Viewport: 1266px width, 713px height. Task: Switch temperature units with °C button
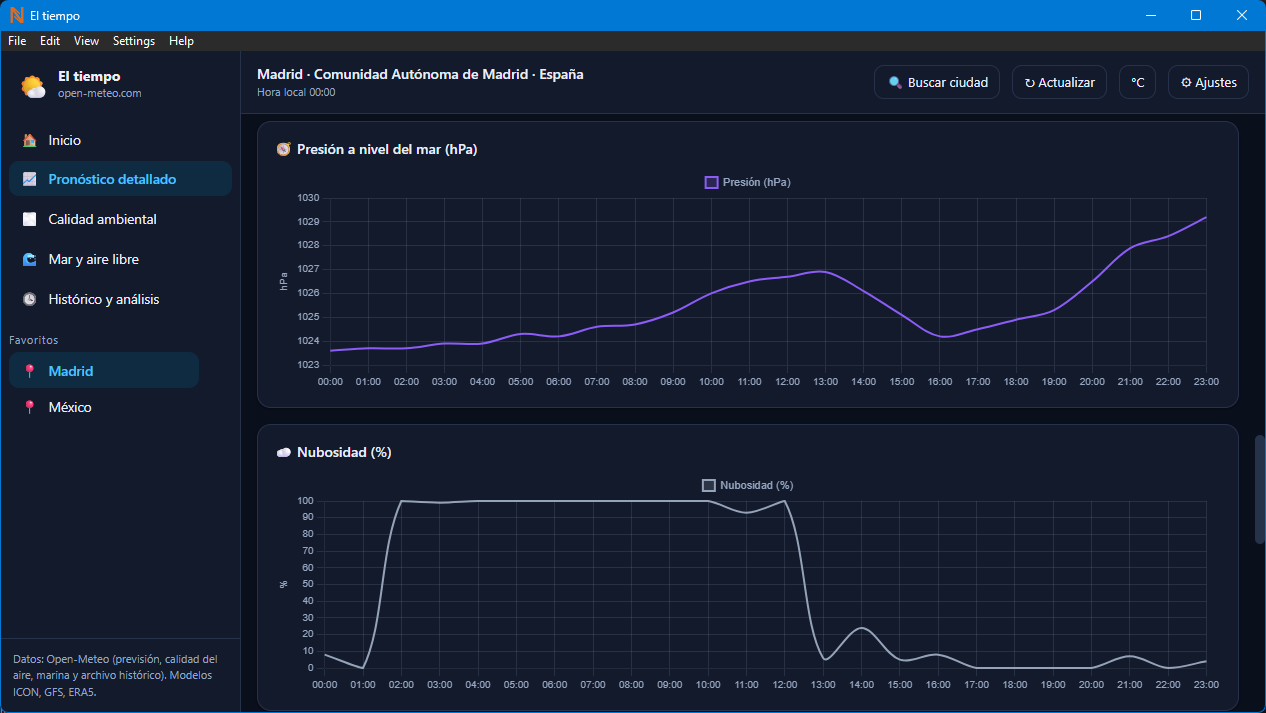coord(1138,83)
